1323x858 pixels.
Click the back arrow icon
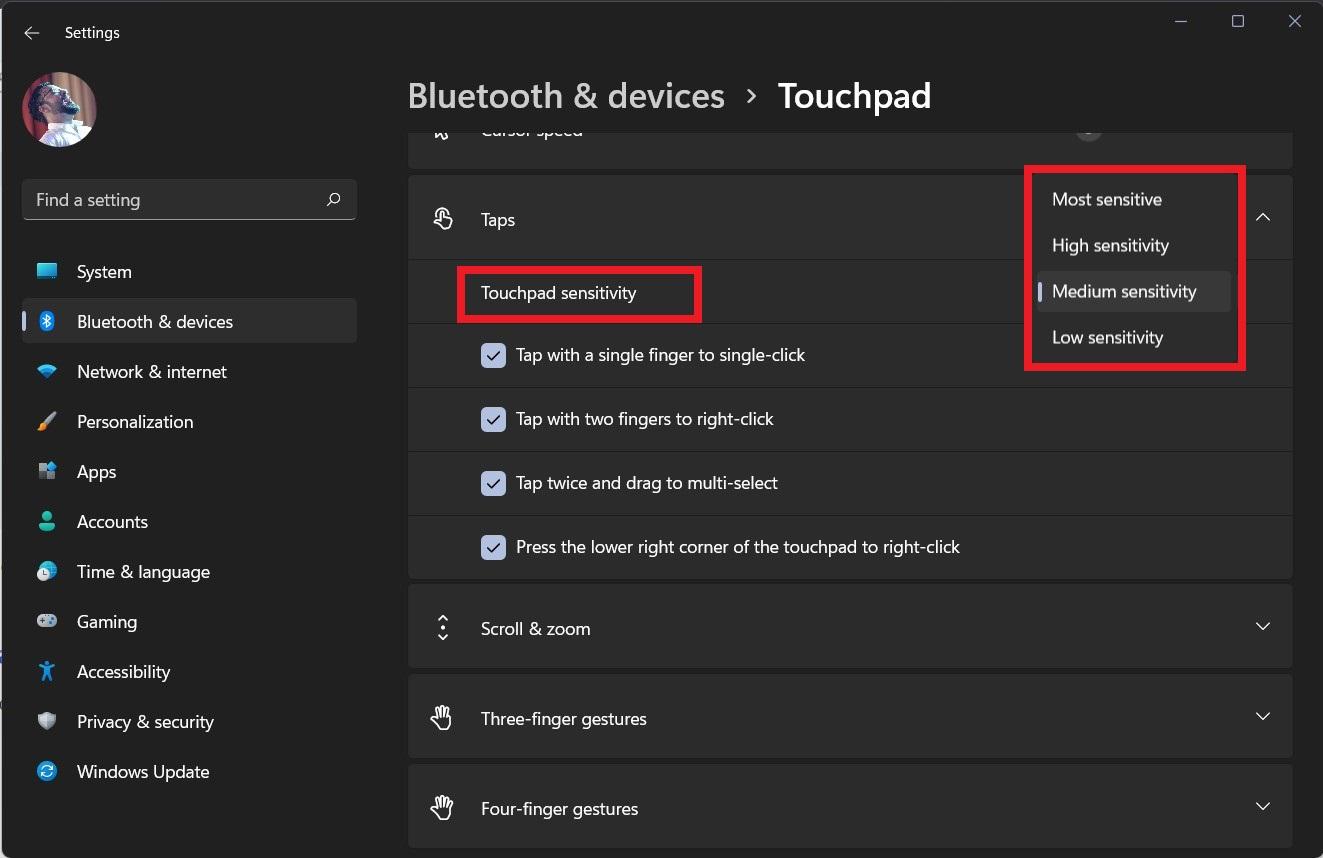[x=32, y=33]
